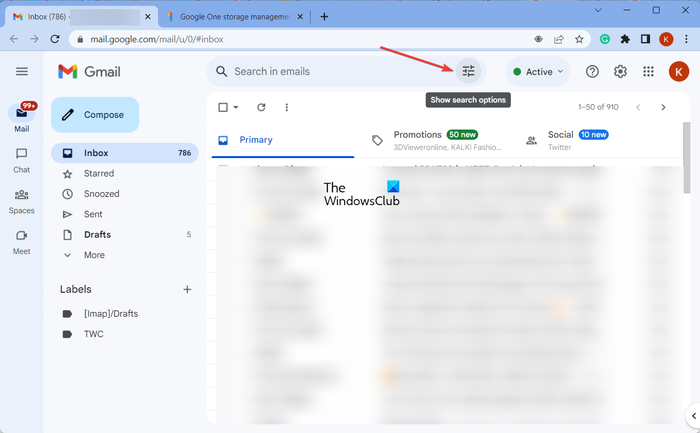Click the search magnifier icon

[221, 71]
